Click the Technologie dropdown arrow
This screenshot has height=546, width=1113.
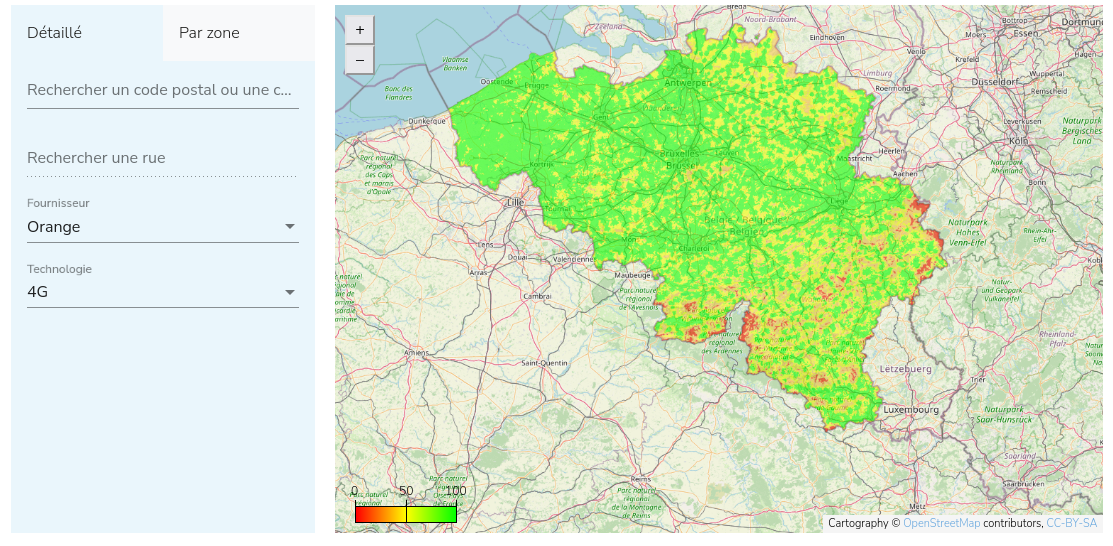[x=290, y=292]
